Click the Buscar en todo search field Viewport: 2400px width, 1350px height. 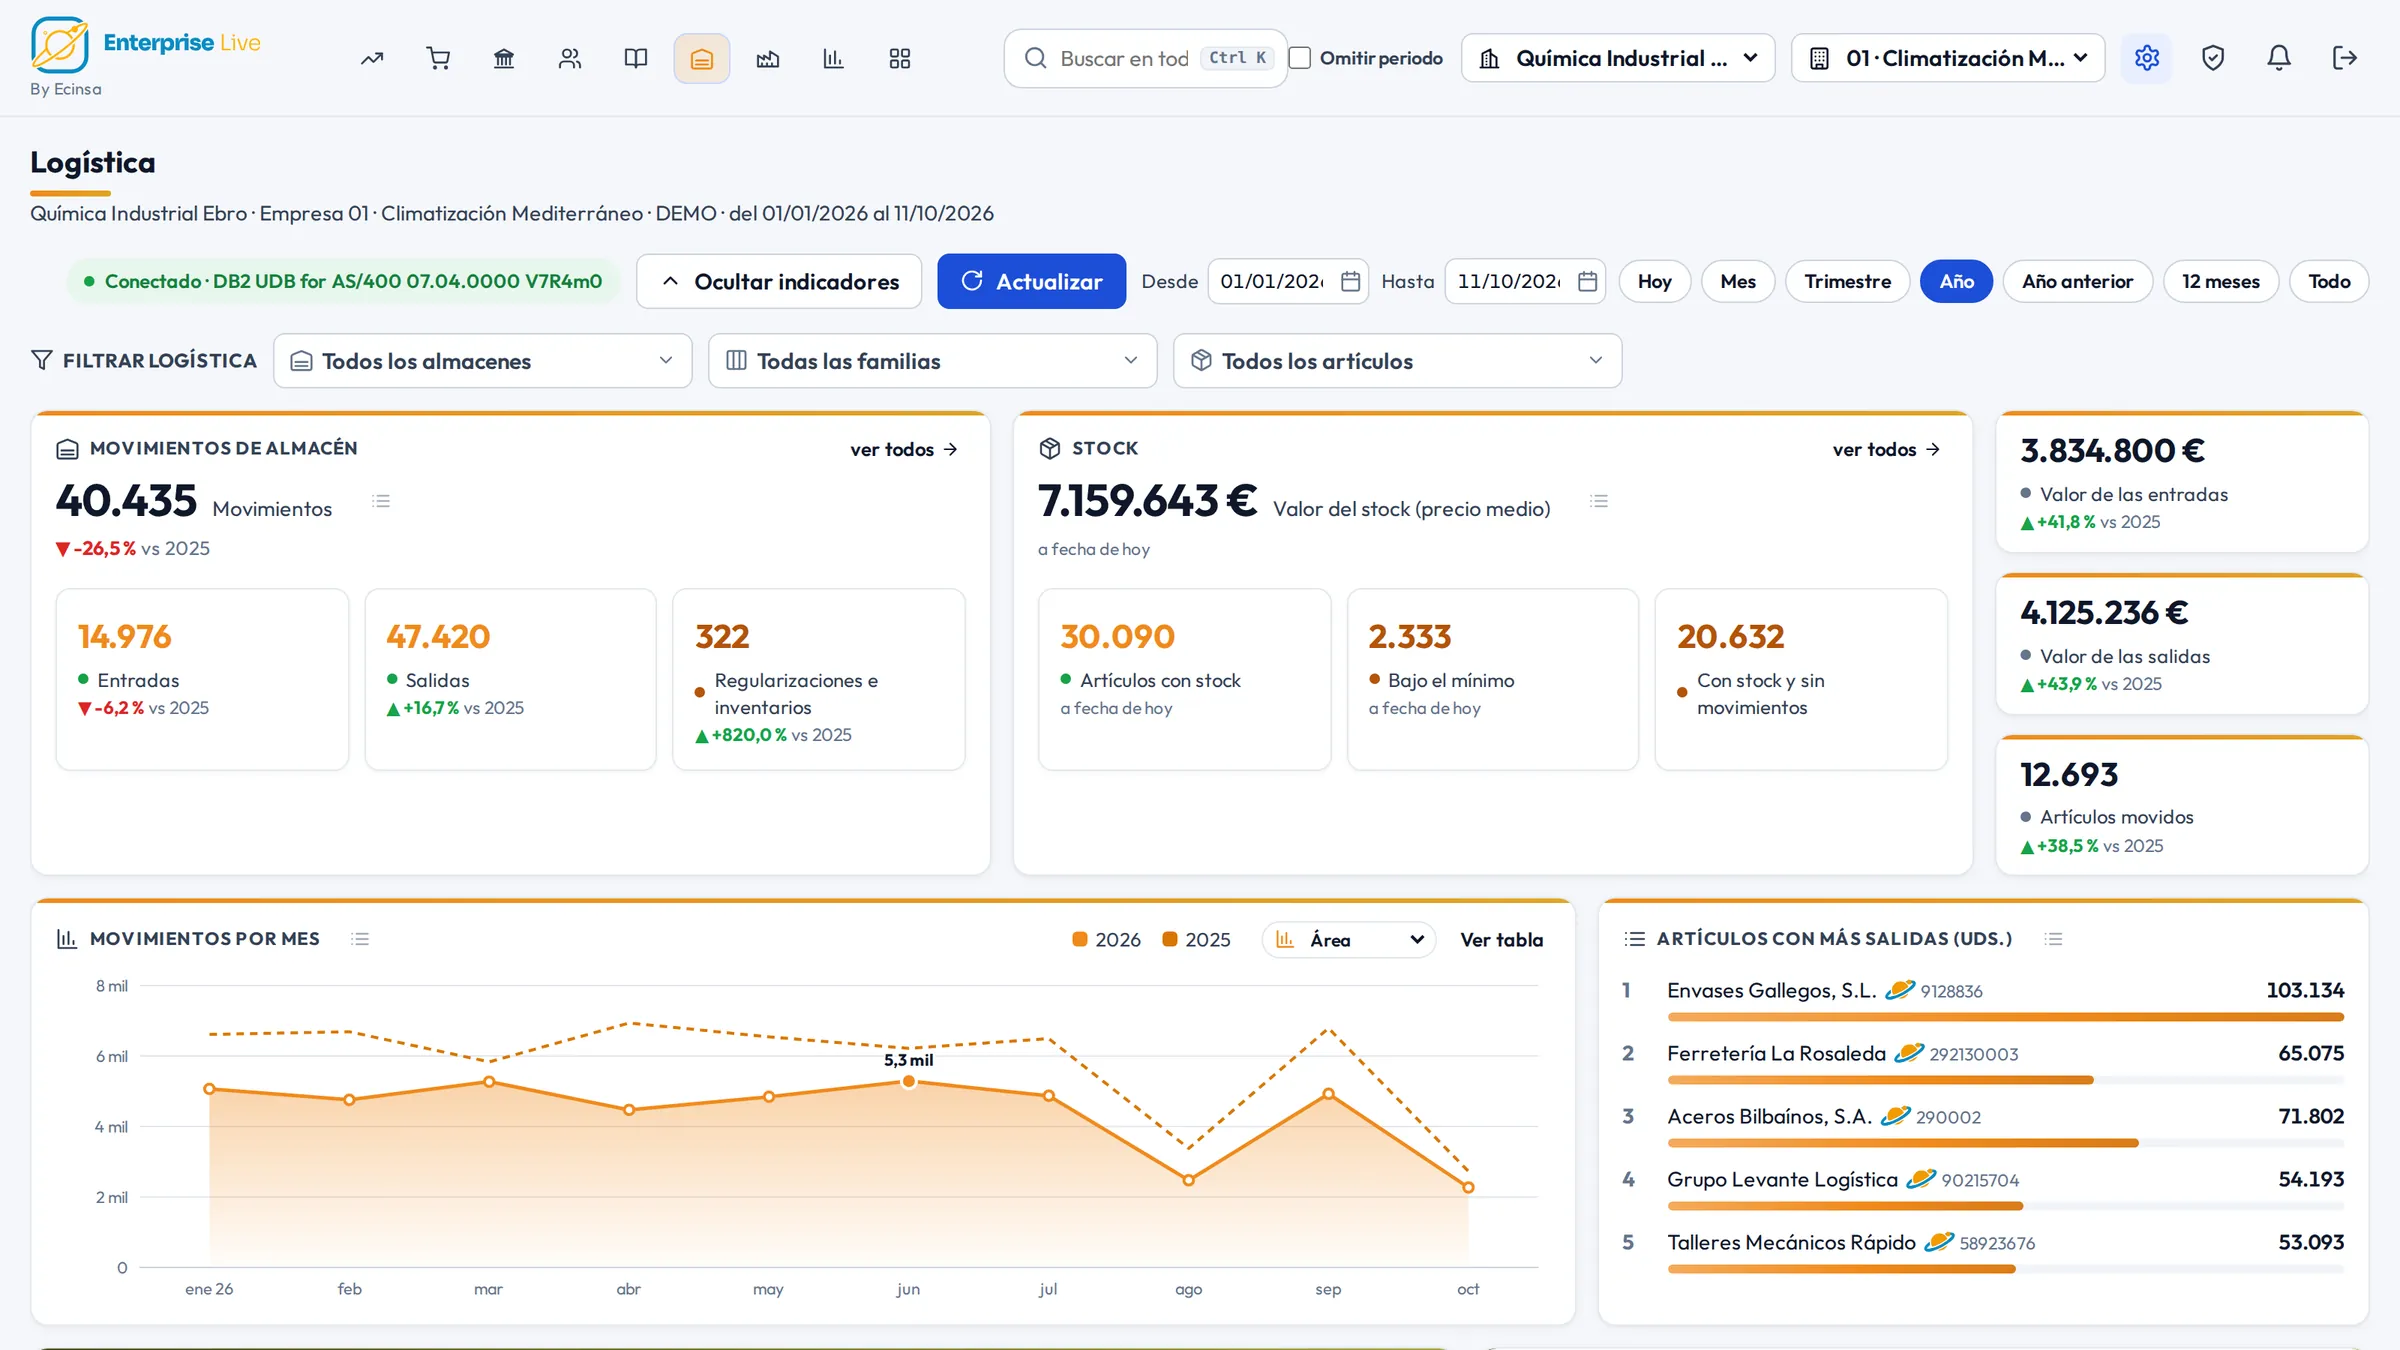click(x=1145, y=58)
